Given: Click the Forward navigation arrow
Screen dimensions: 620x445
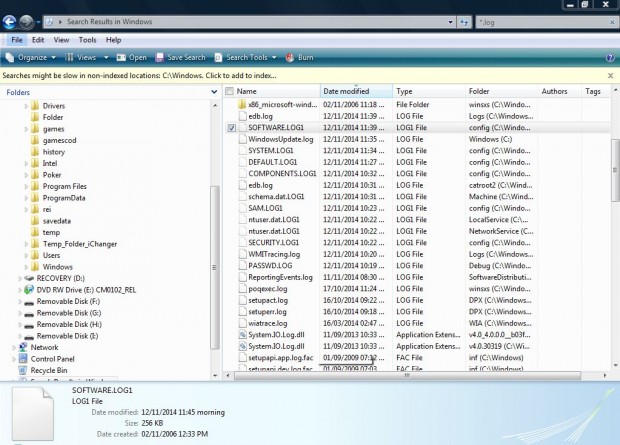Looking at the screenshot, I should coord(26,22).
